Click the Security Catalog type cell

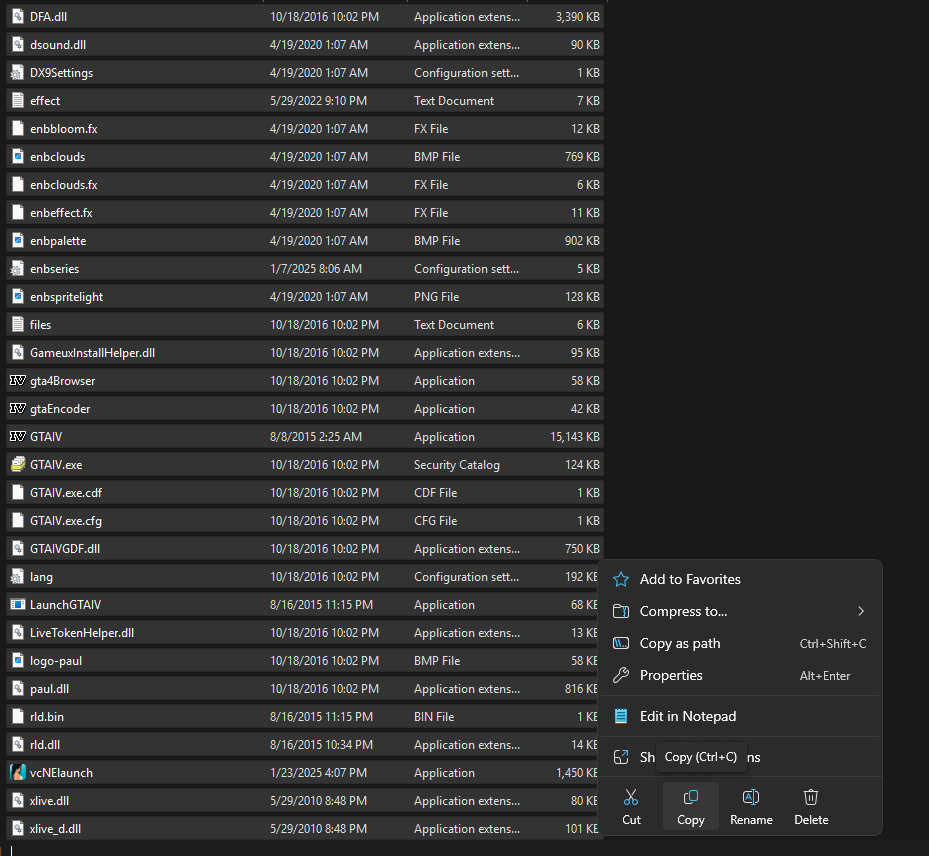(x=457, y=465)
